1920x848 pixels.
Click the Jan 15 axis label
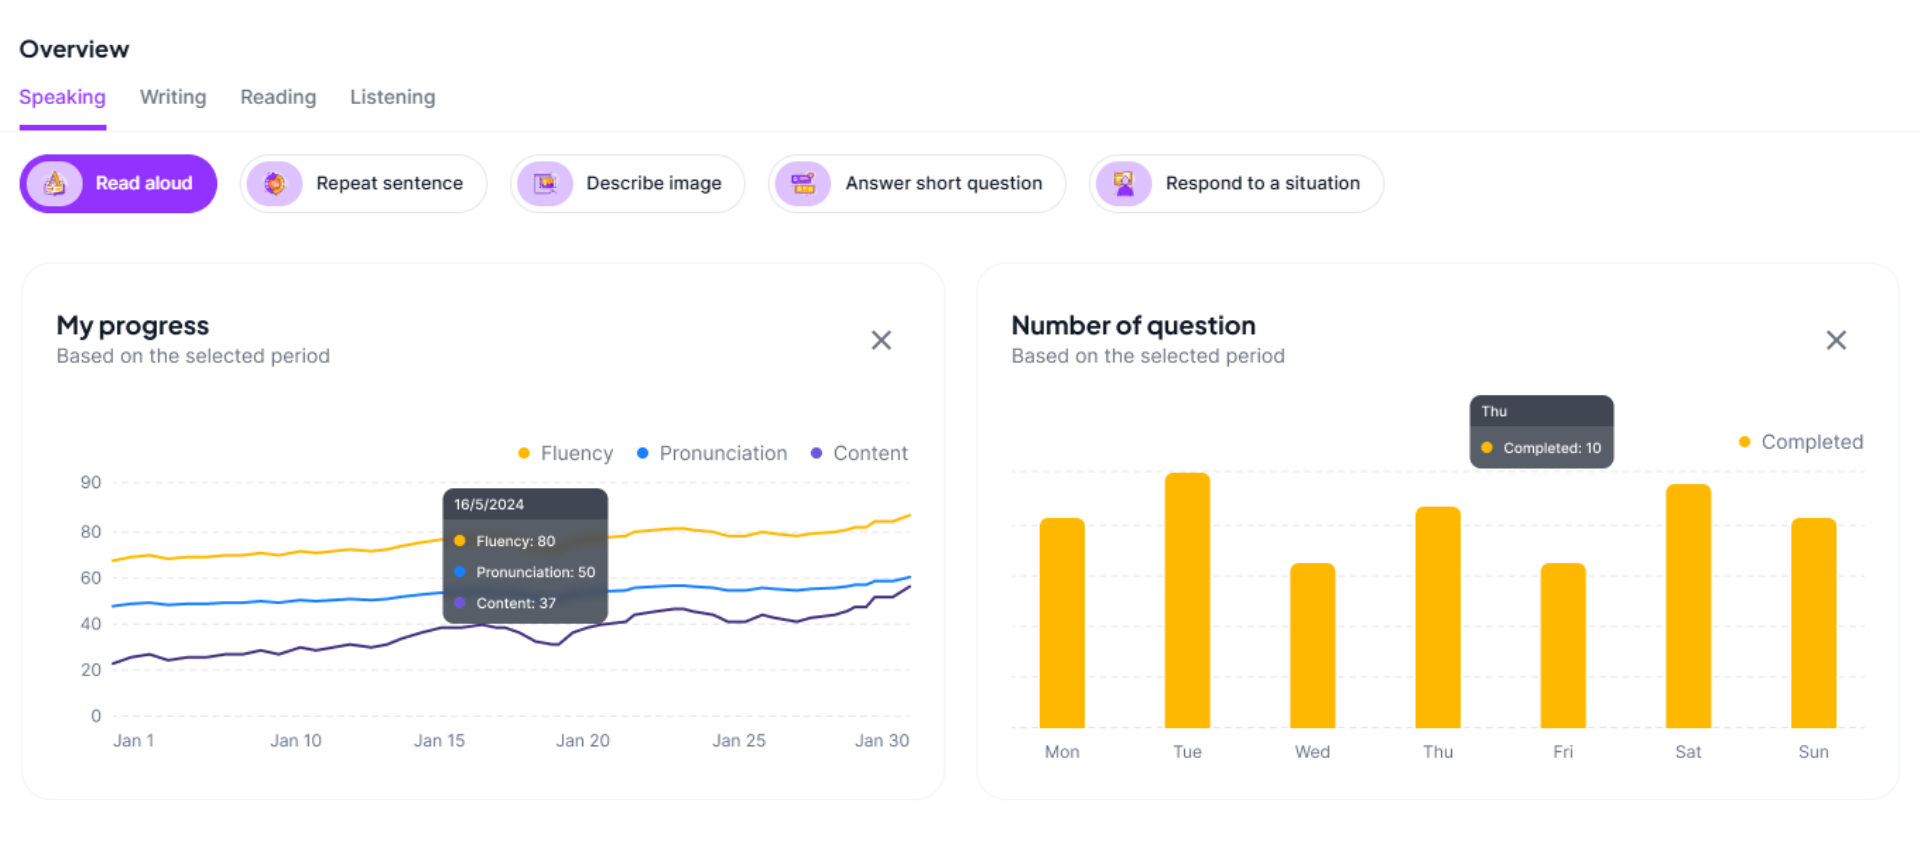[x=439, y=741]
